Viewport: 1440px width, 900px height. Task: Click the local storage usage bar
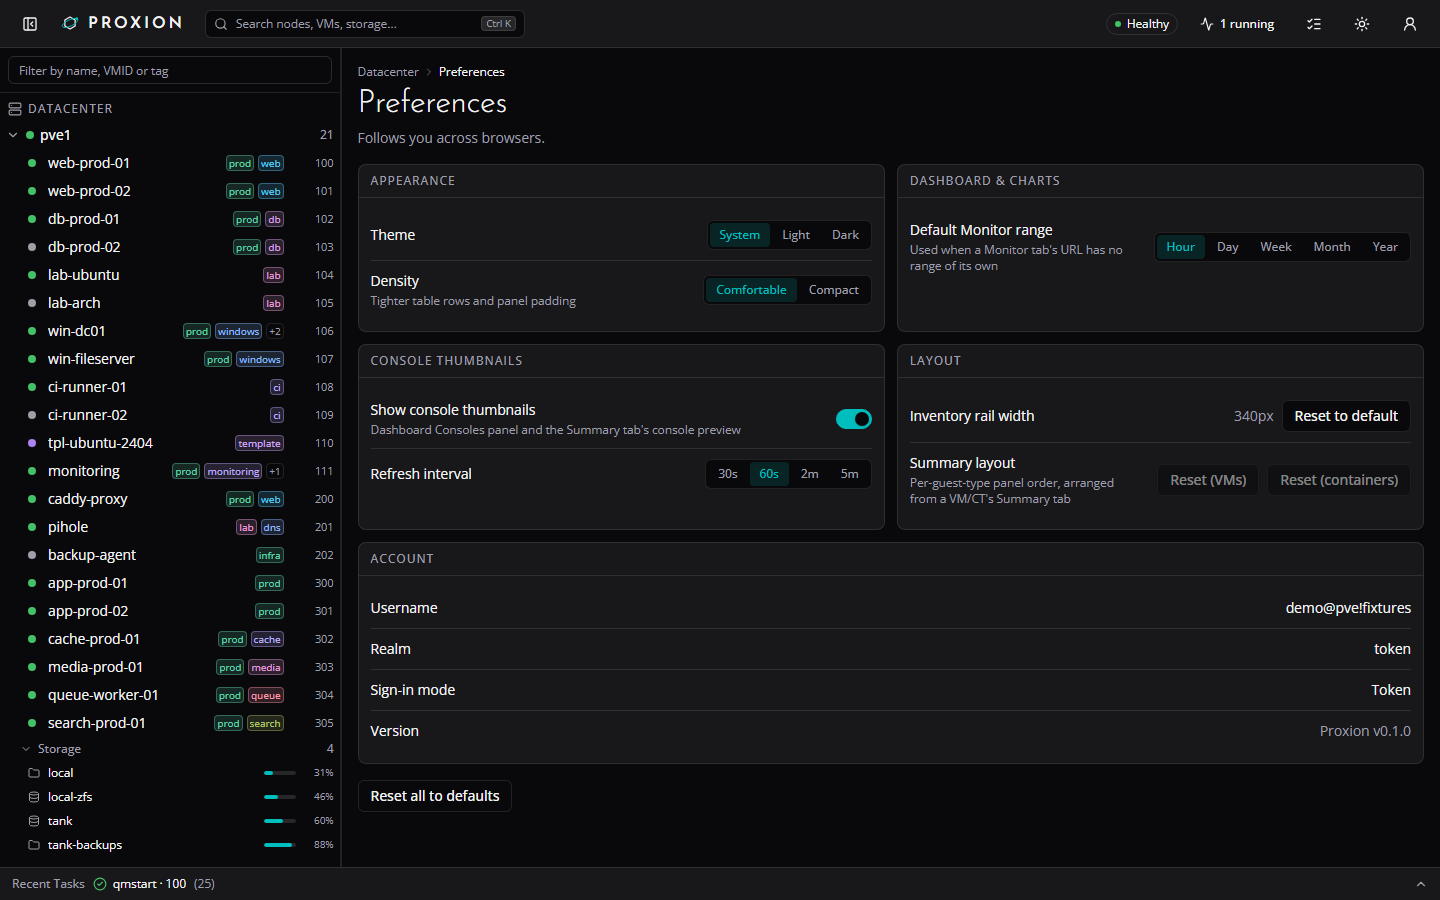point(280,773)
